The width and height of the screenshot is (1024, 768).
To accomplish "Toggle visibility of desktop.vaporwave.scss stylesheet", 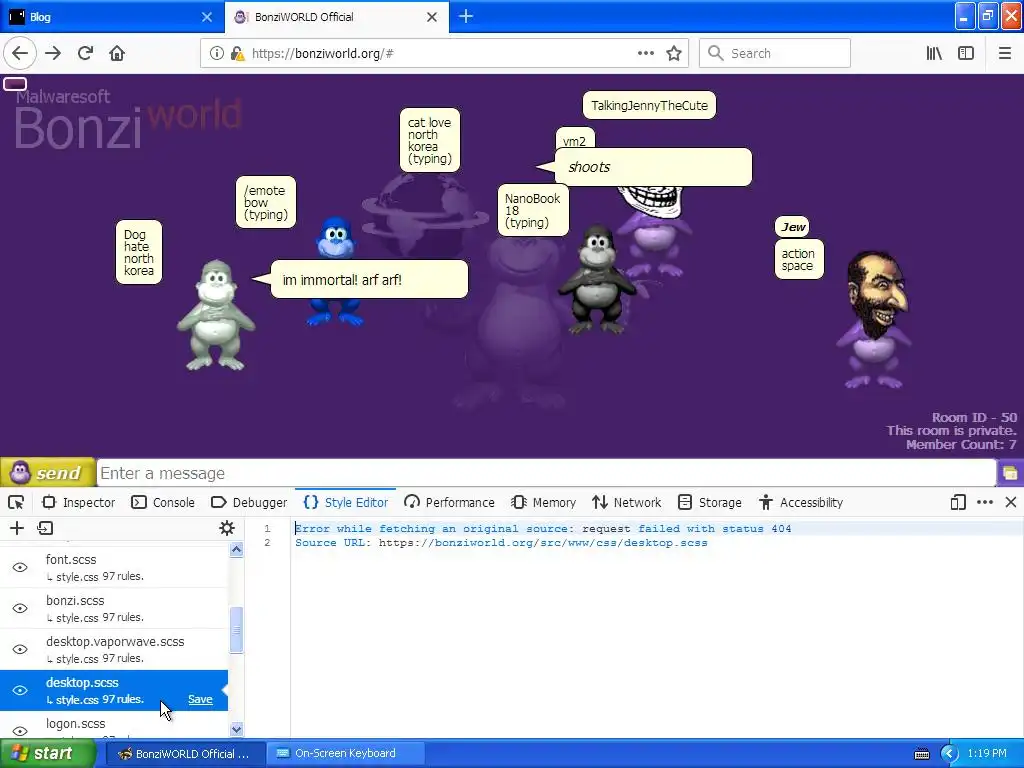I will pyautogui.click(x=20, y=649).
